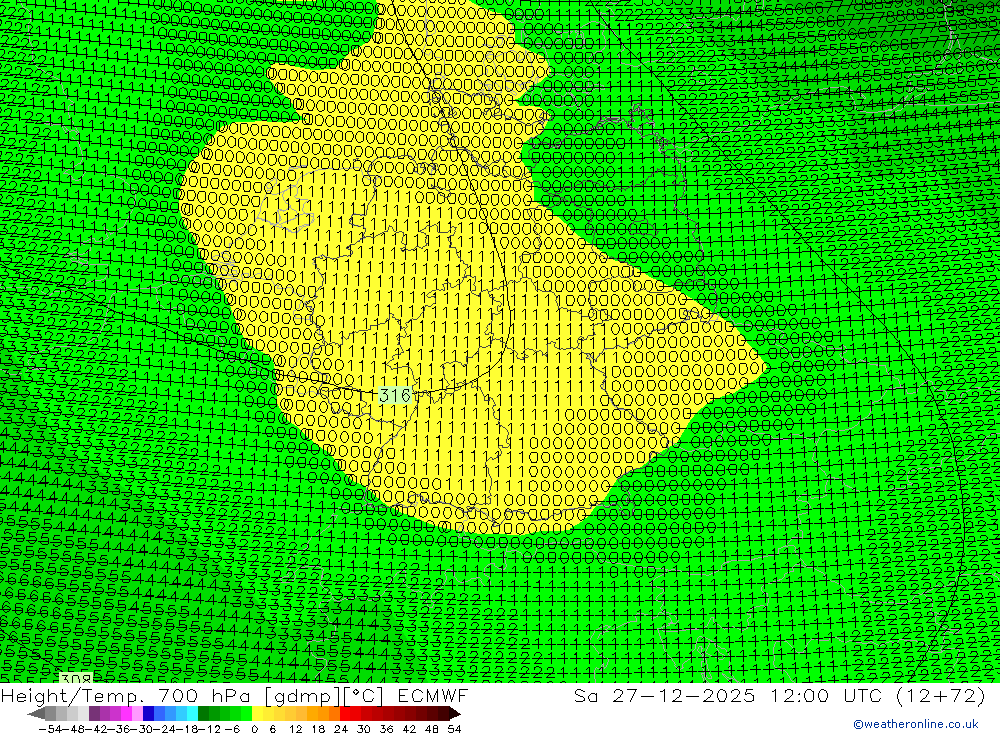The image size is (1000, 733).
Task: Click the 12 legend value
Action: pos(295,729)
